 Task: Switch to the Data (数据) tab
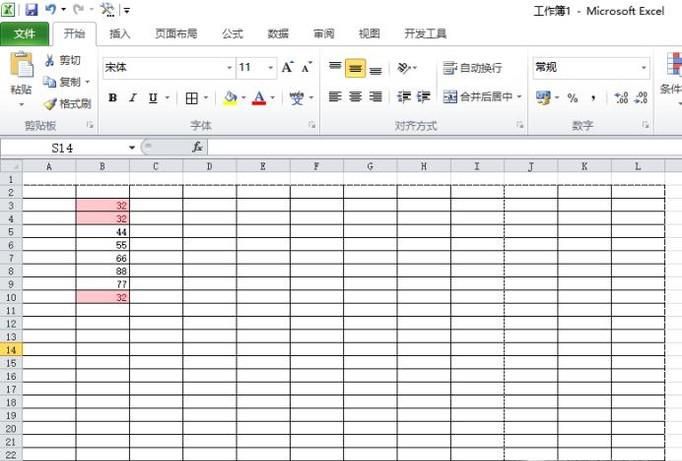[278, 33]
